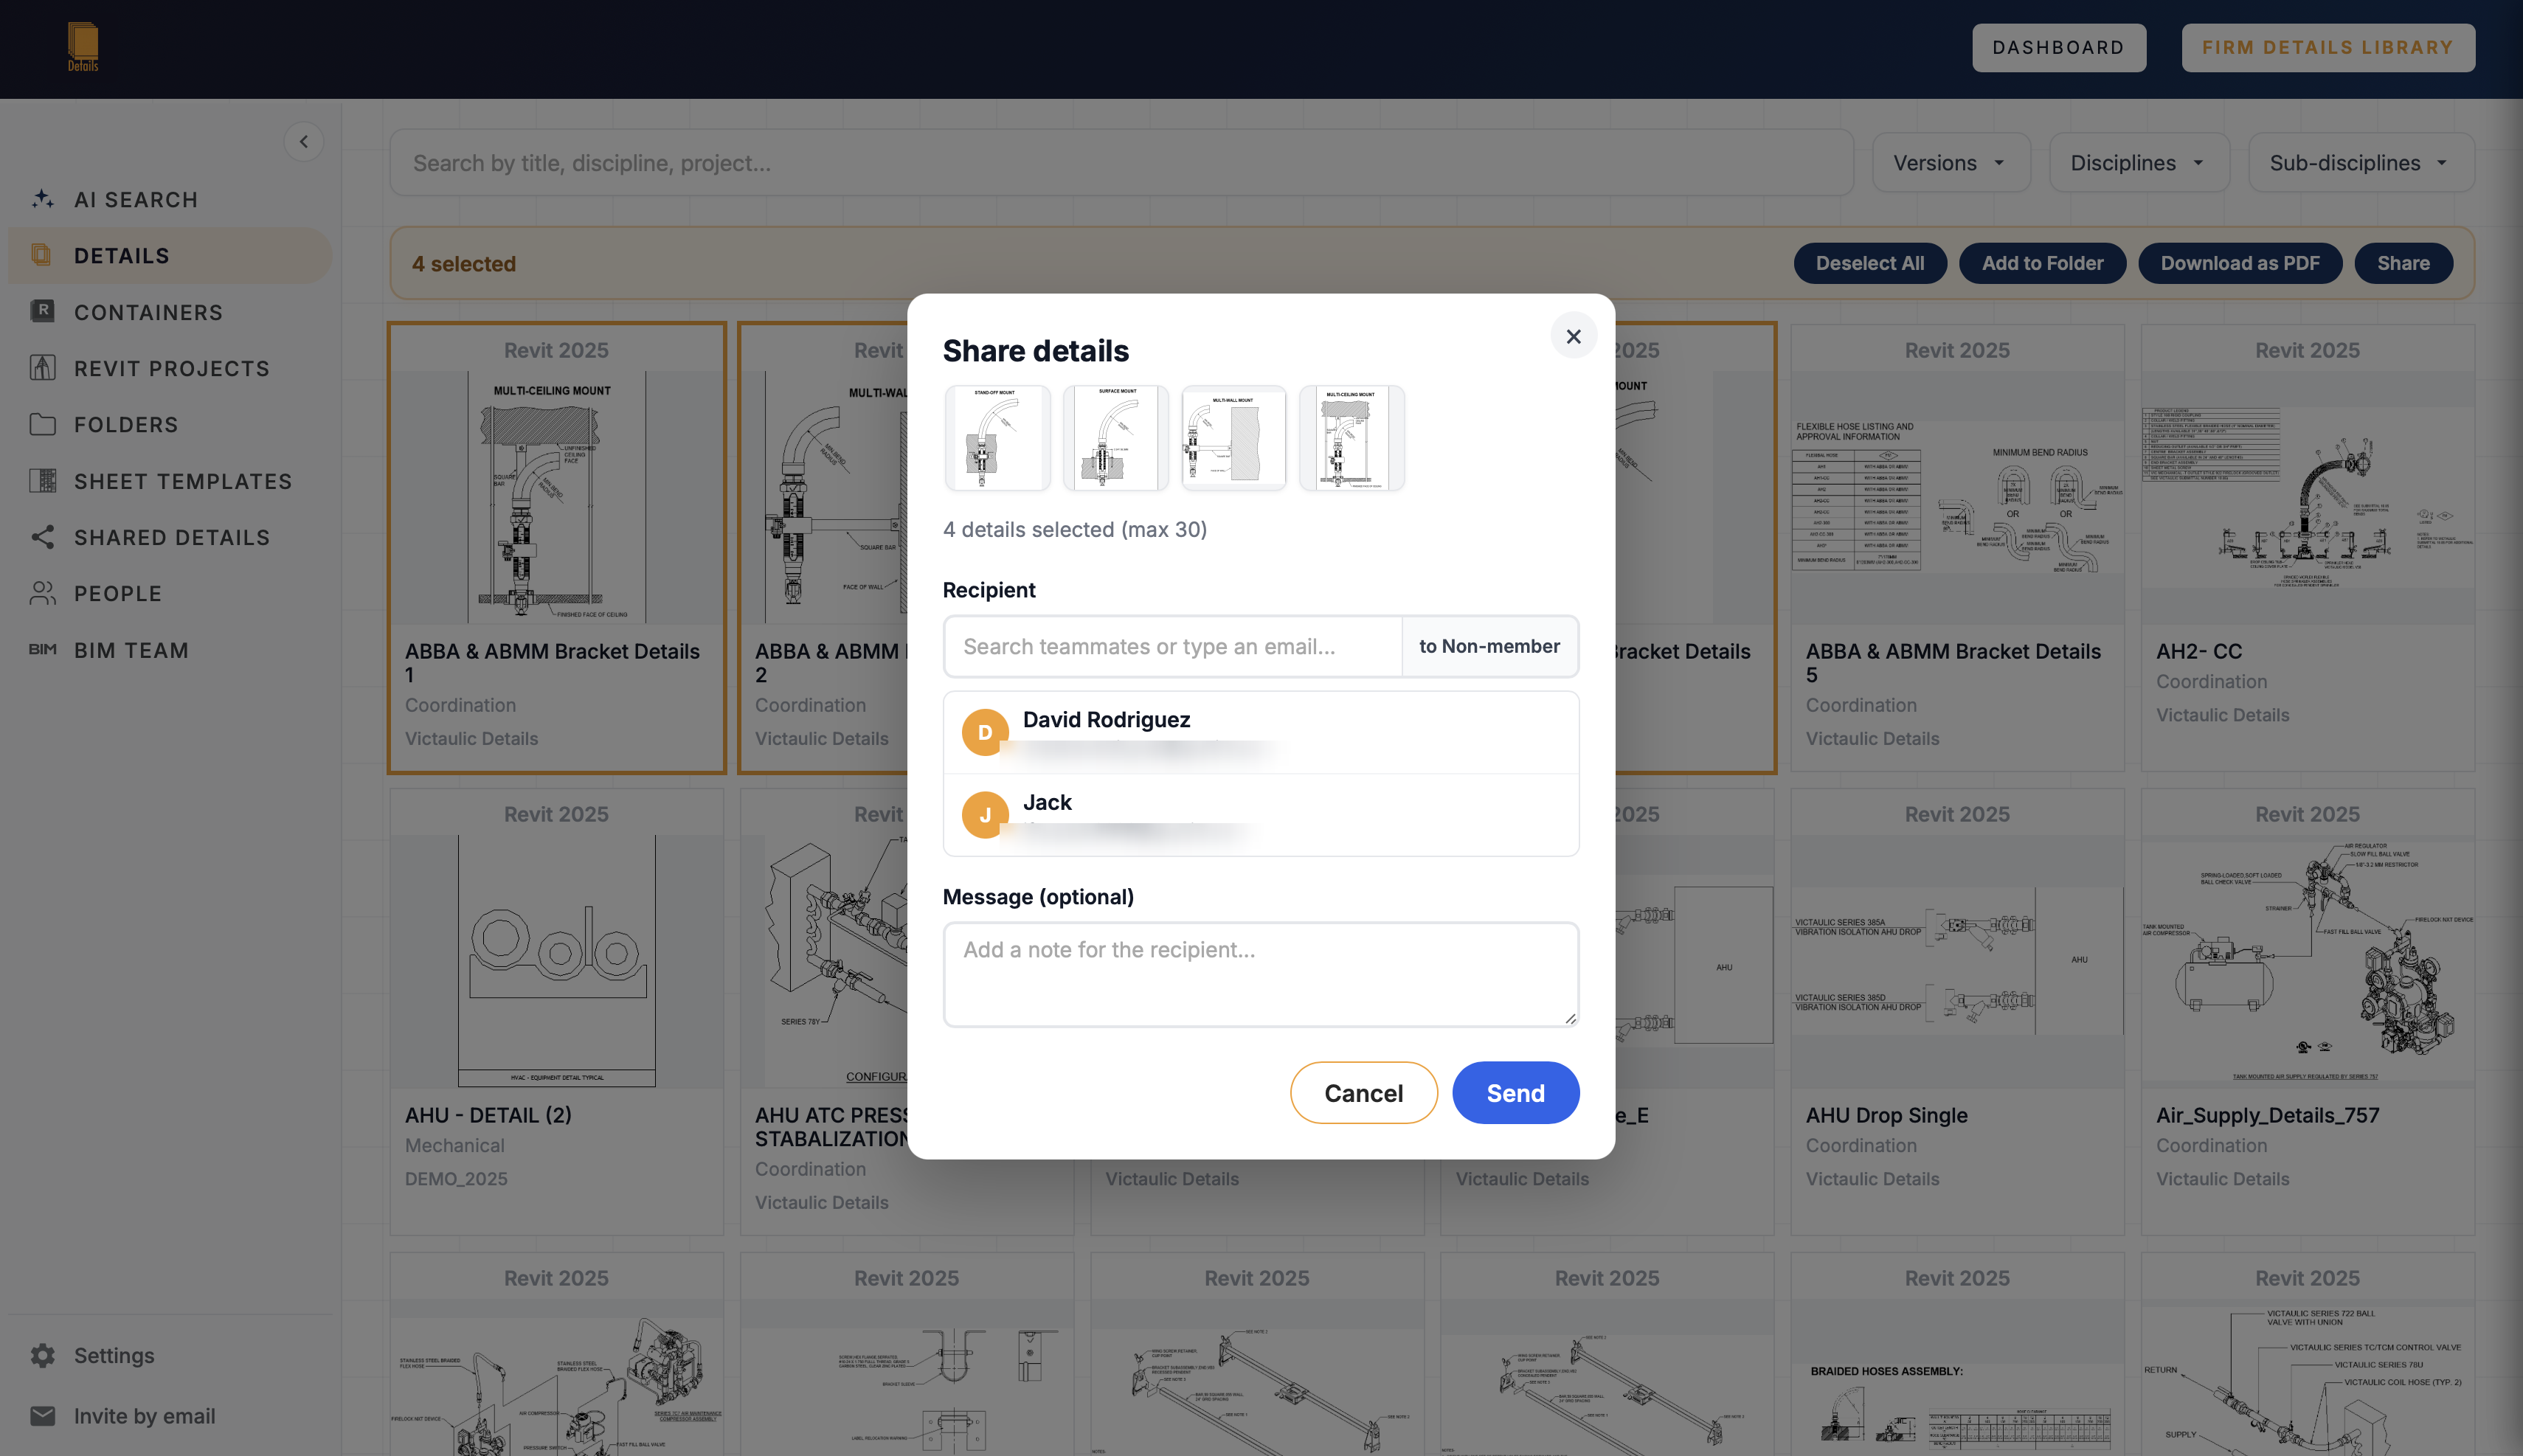Click the Sheet Templates icon
The width and height of the screenshot is (2523, 1456).
click(42, 481)
